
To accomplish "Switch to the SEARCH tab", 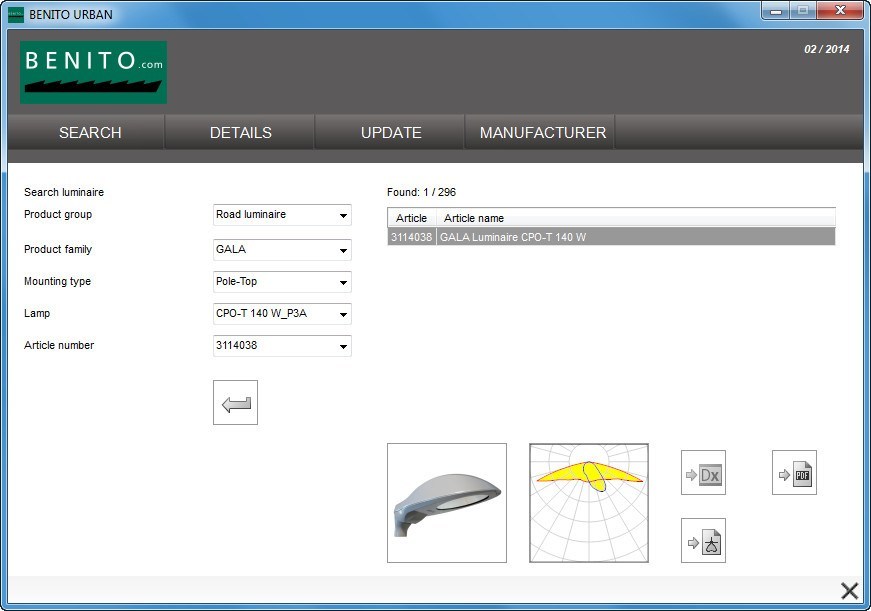I will 89,132.
